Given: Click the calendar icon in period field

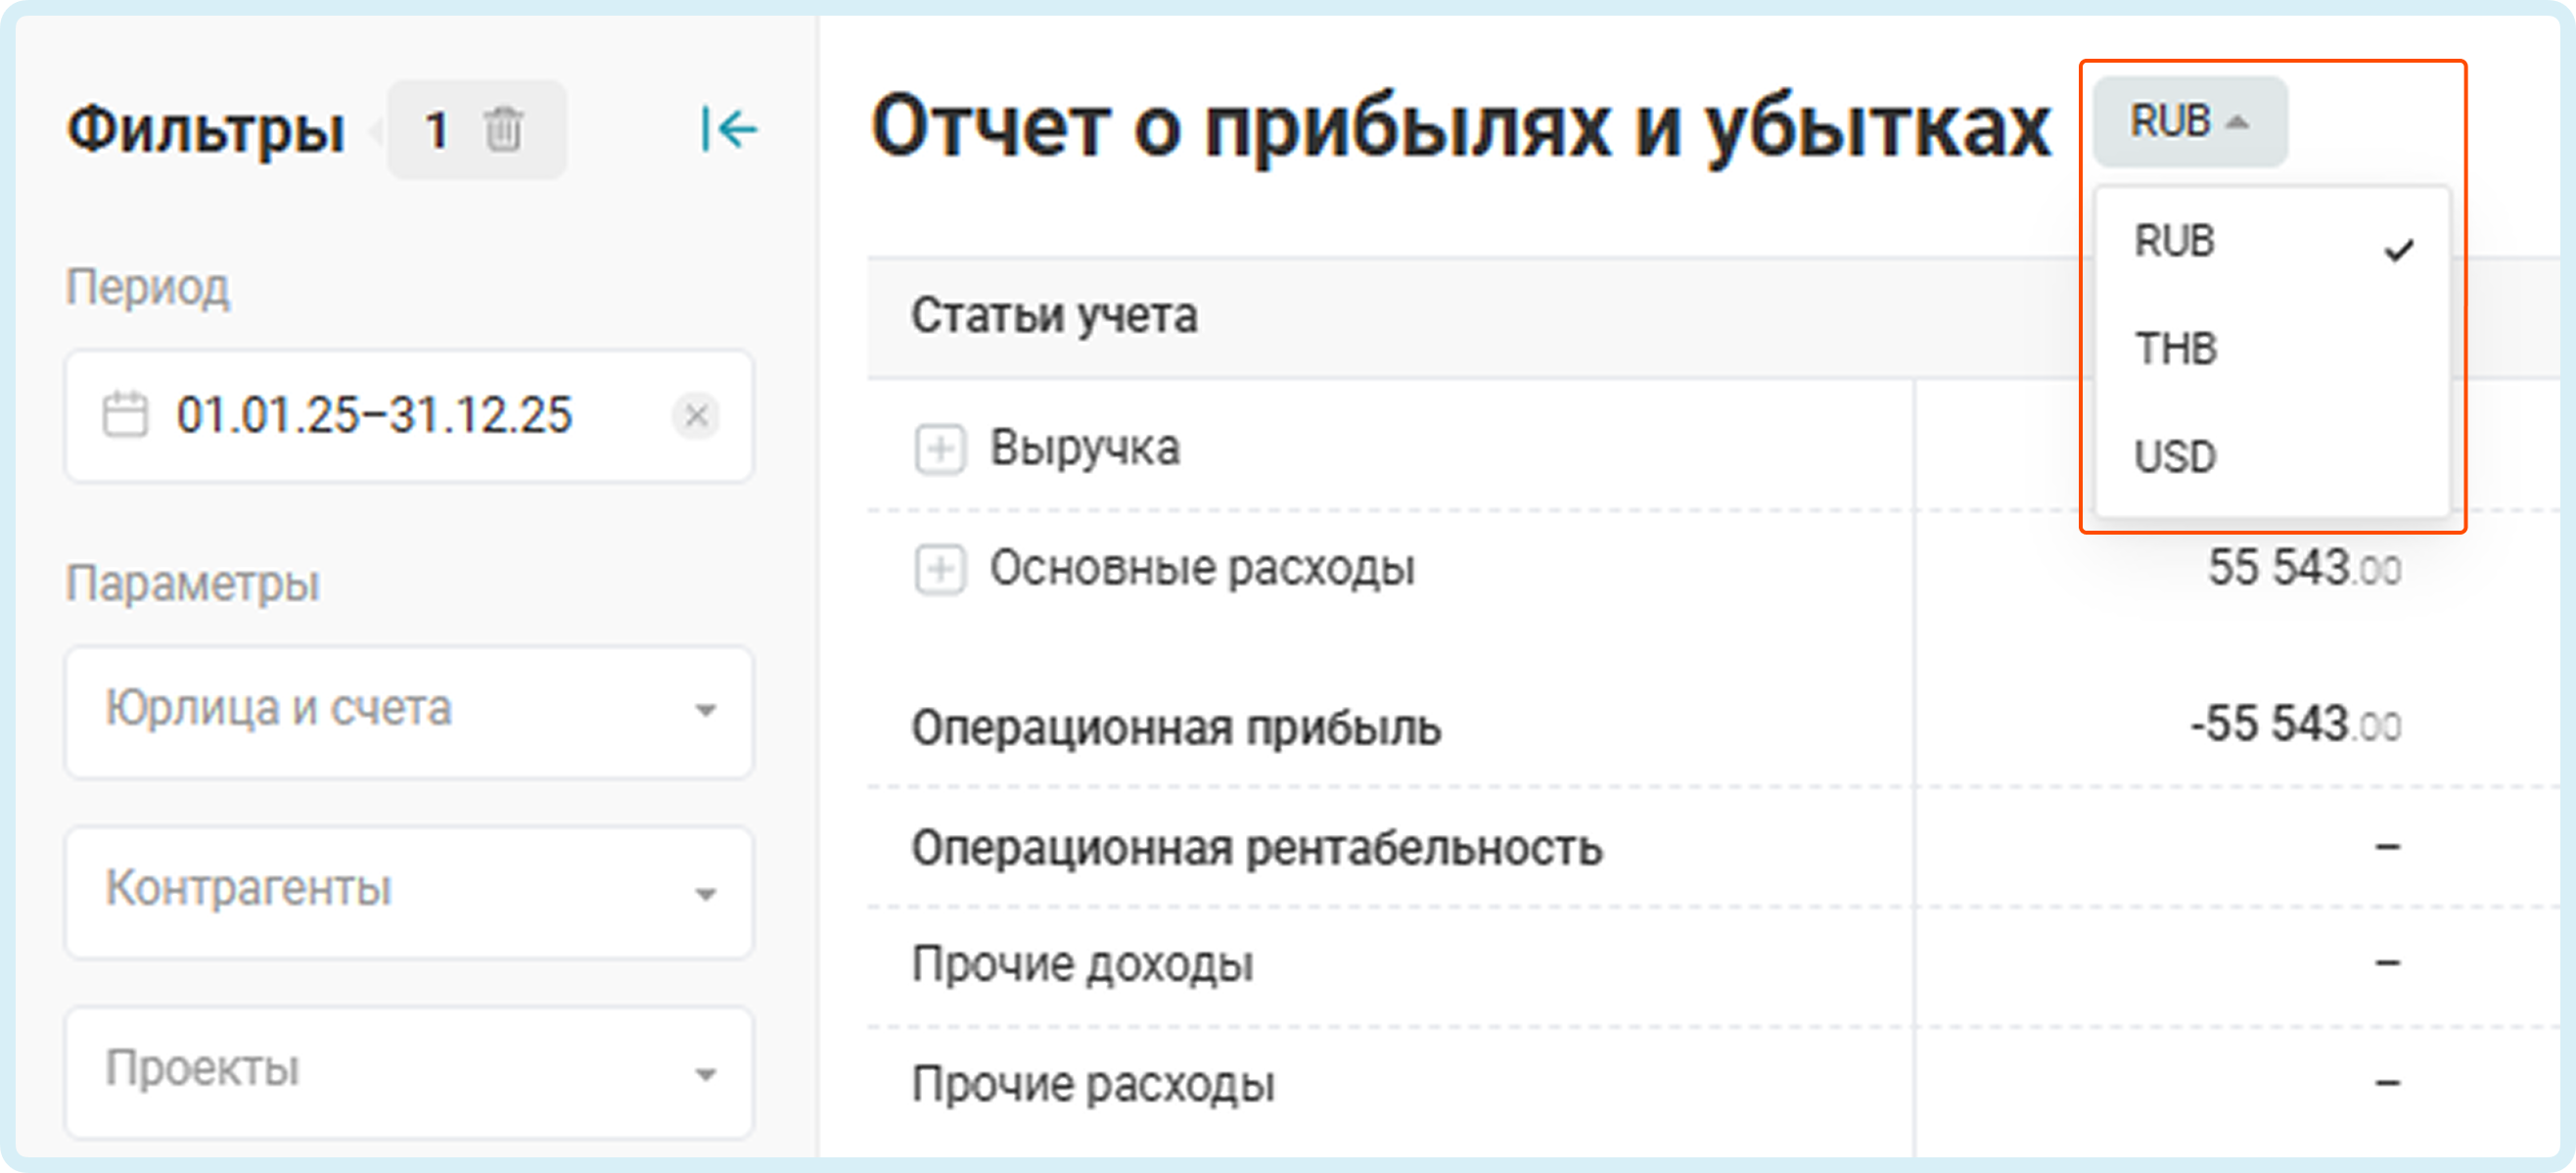Looking at the screenshot, I should [125, 415].
